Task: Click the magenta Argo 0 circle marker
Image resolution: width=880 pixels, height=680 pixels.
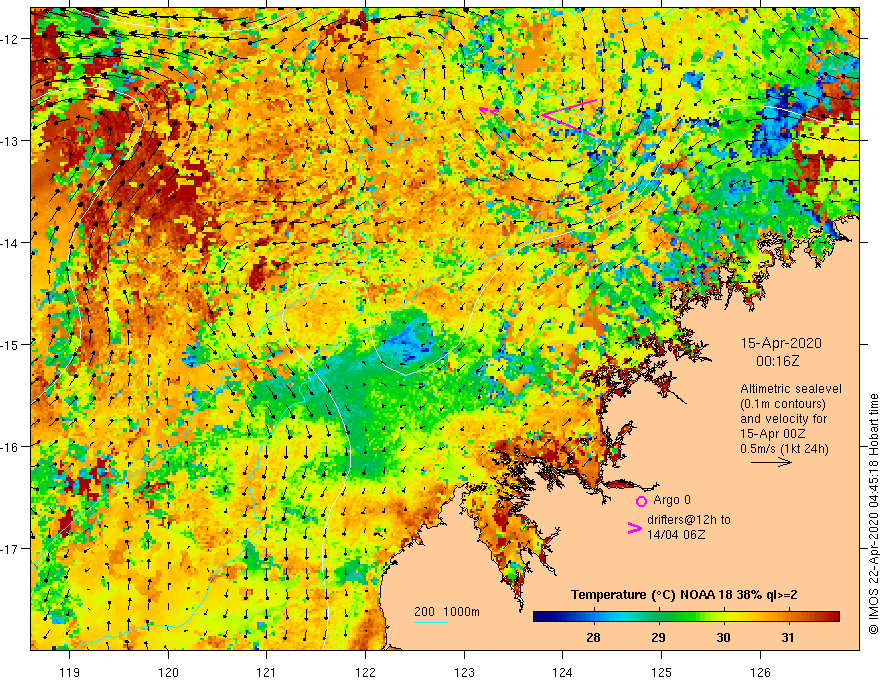Action: click(x=641, y=501)
